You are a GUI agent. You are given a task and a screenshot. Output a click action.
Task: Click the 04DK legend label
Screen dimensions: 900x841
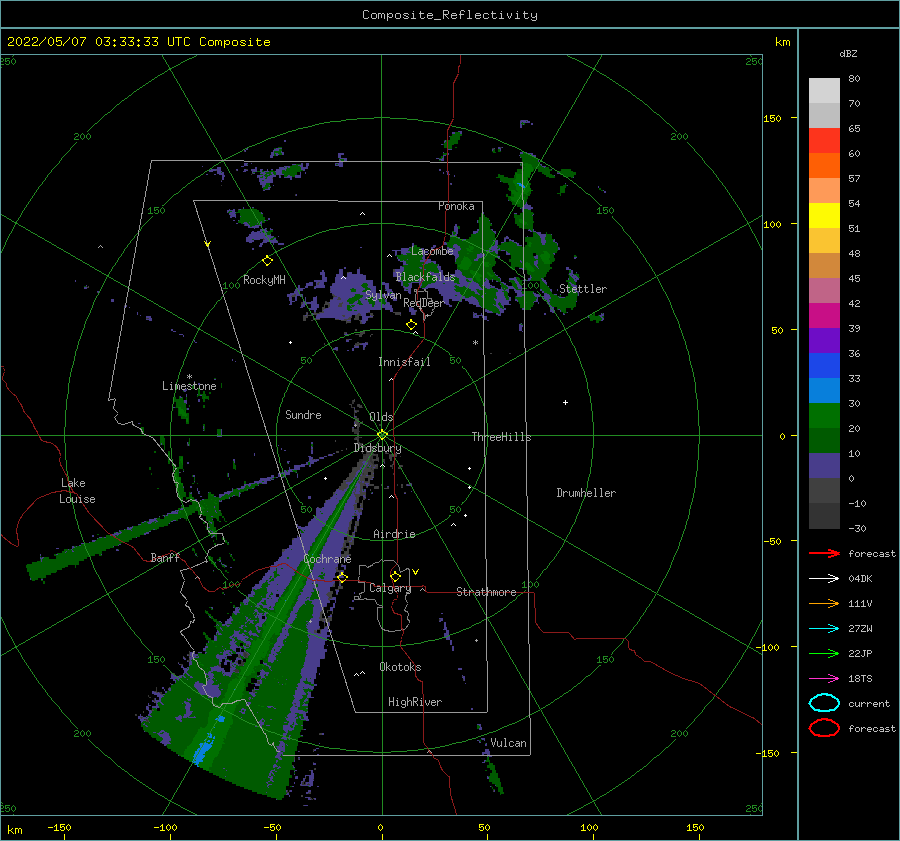pyautogui.click(x=860, y=579)
